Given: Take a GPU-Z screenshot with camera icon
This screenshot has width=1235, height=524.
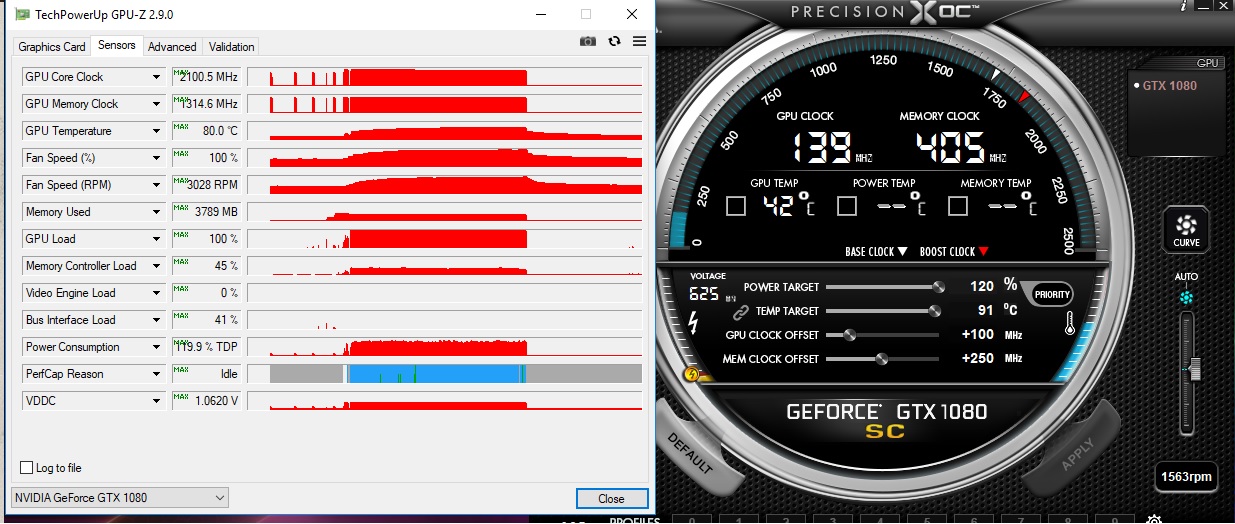Looking at the screenshot, I should point(588,41).
